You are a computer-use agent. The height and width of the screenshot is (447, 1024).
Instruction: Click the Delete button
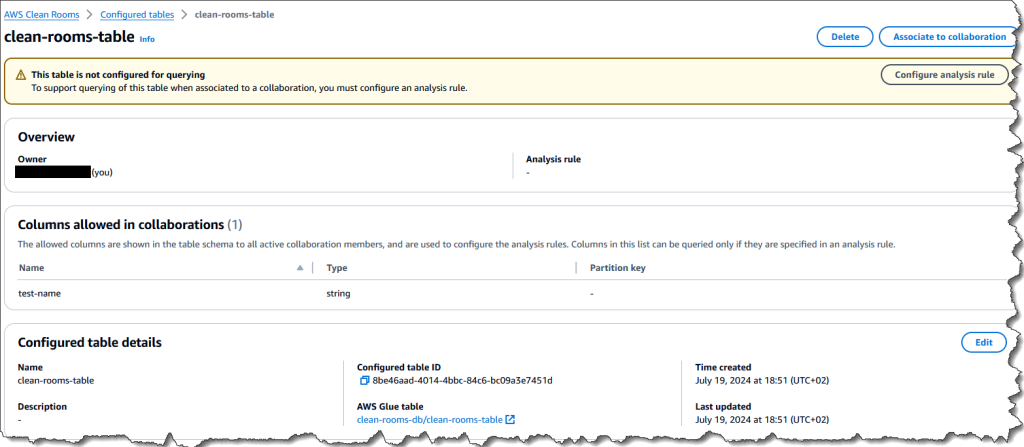845,37
